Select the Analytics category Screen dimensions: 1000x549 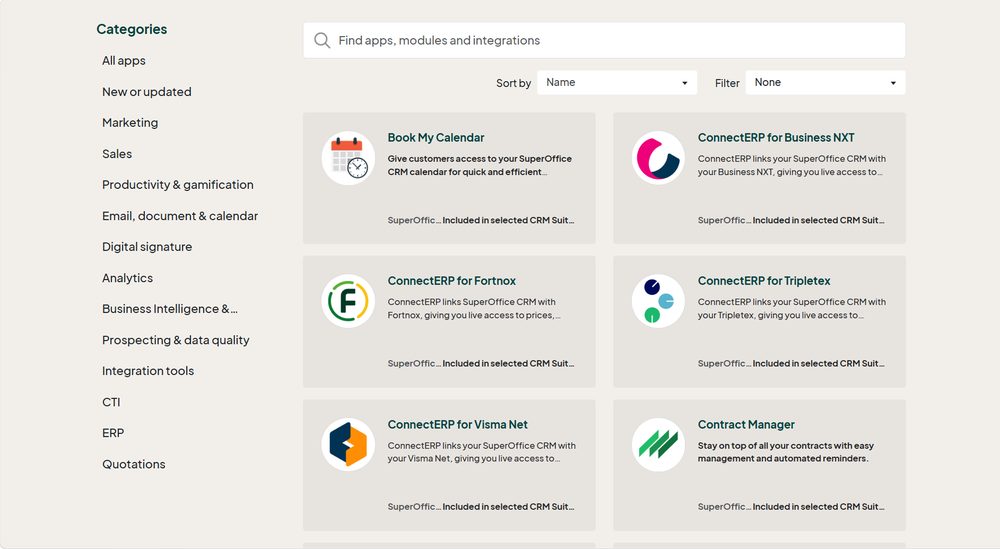pos(128,278)
